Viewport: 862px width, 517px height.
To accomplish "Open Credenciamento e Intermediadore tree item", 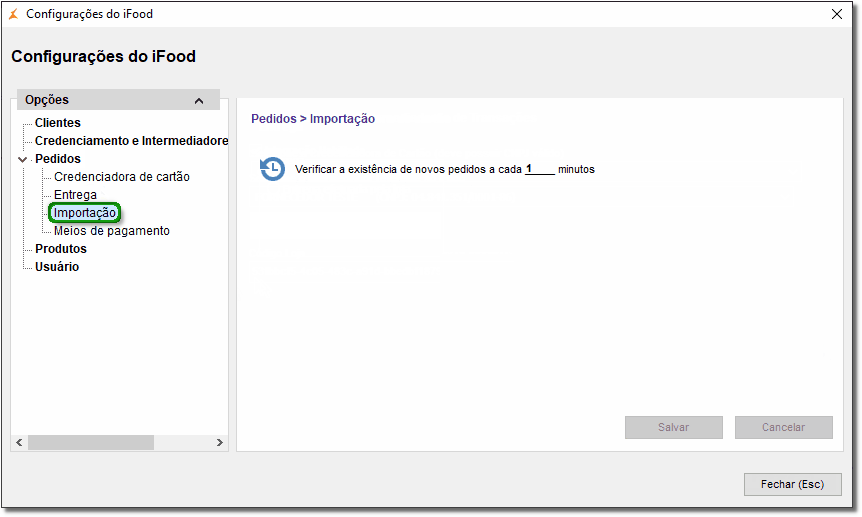I will [x=131, y=141].
